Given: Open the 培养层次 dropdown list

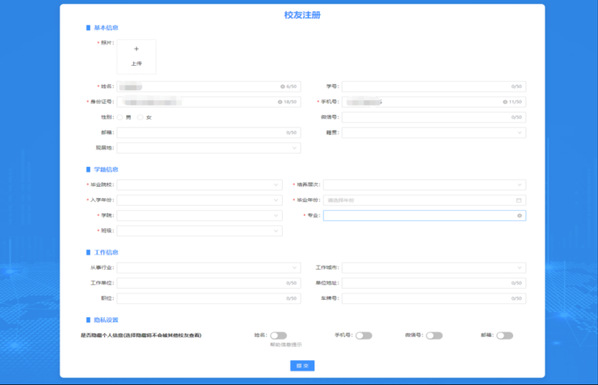Looking at the screenshot, I should [424, 185].
